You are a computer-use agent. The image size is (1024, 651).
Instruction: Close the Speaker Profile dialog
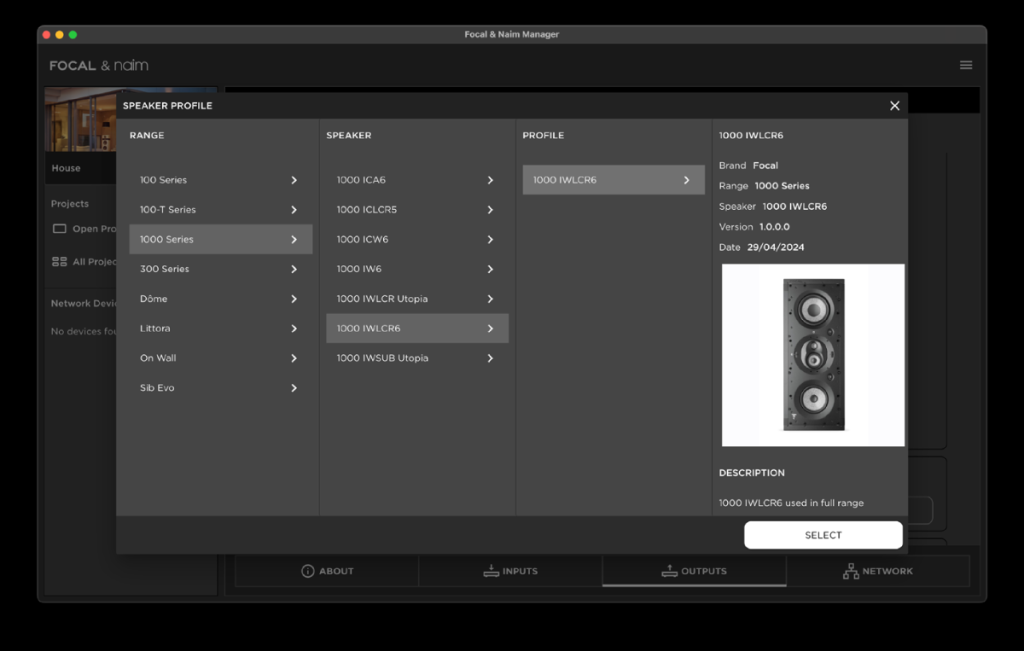coord(895,106)
